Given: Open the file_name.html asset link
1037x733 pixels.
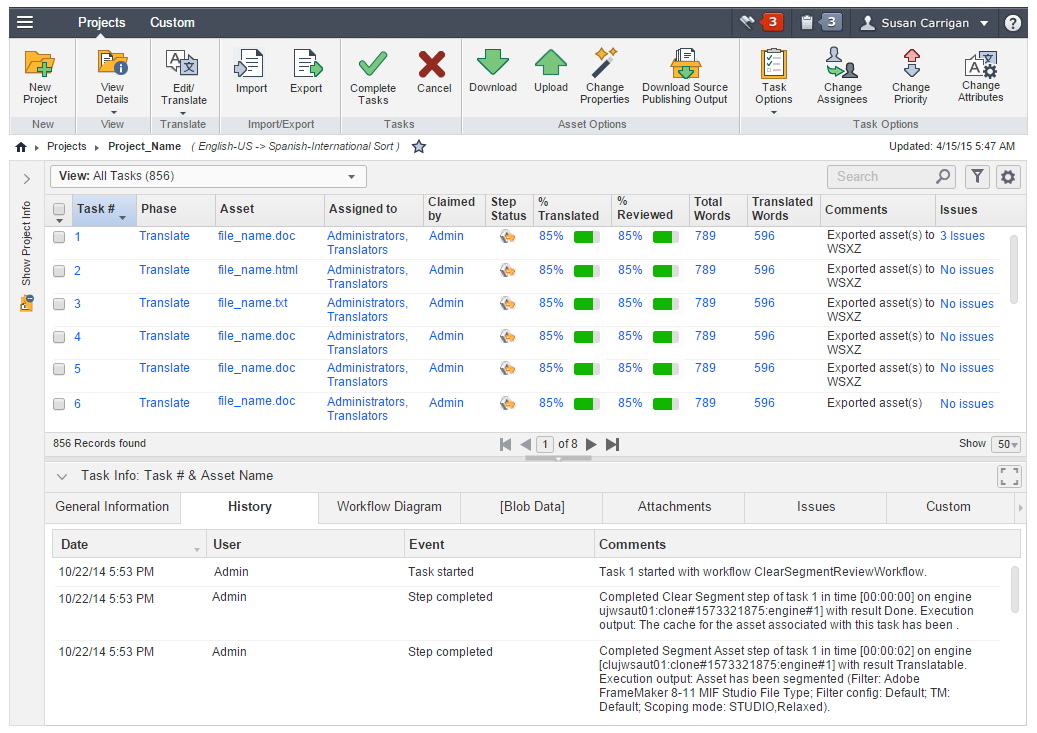Looking at the screenshot, I should [258, 270].
